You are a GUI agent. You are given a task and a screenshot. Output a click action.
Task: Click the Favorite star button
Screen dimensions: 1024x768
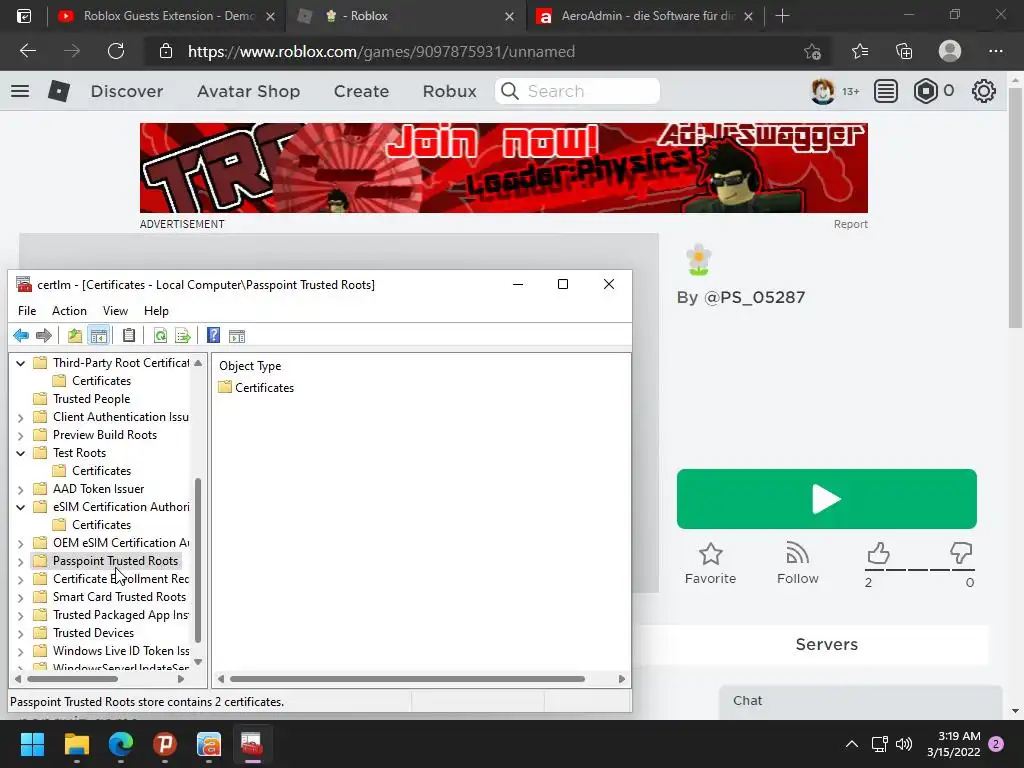coord(711,564)
